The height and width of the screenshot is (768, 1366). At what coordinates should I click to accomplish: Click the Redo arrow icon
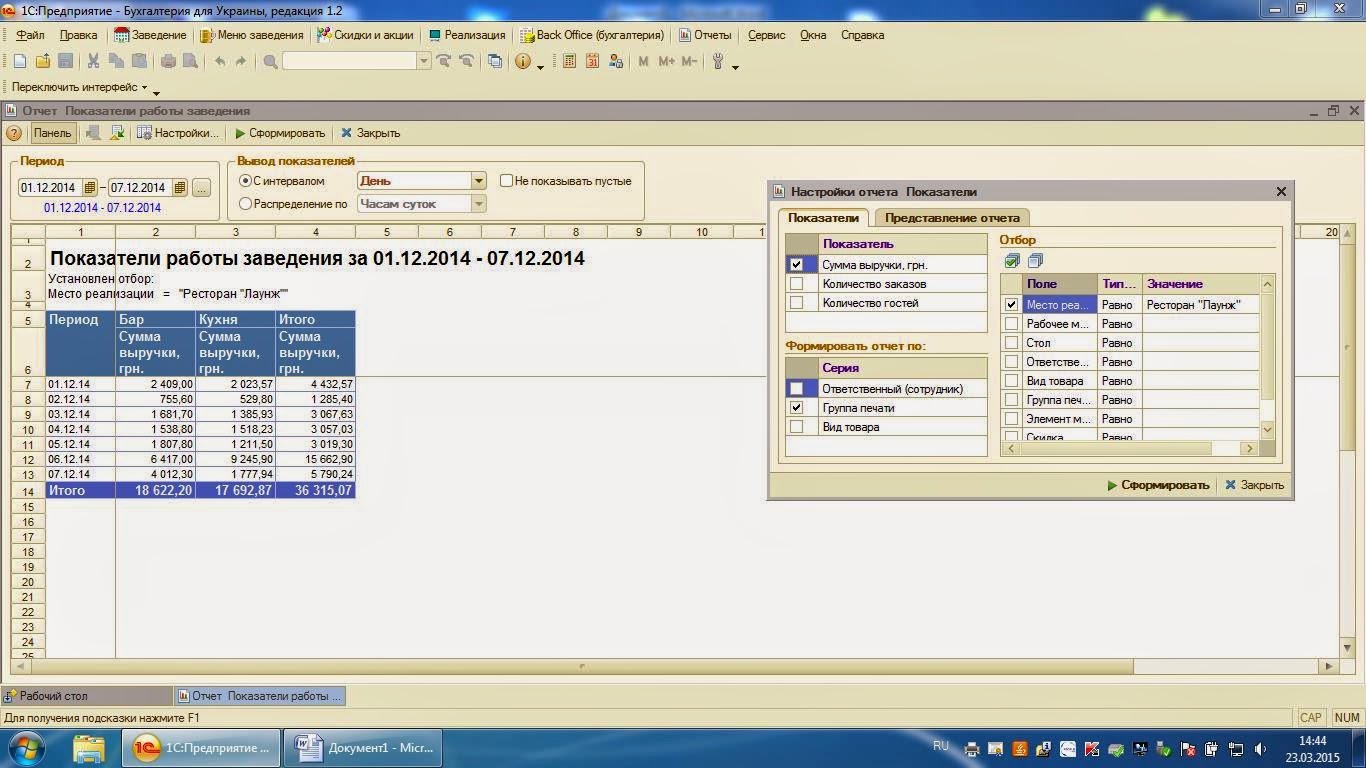coord(240,61)
